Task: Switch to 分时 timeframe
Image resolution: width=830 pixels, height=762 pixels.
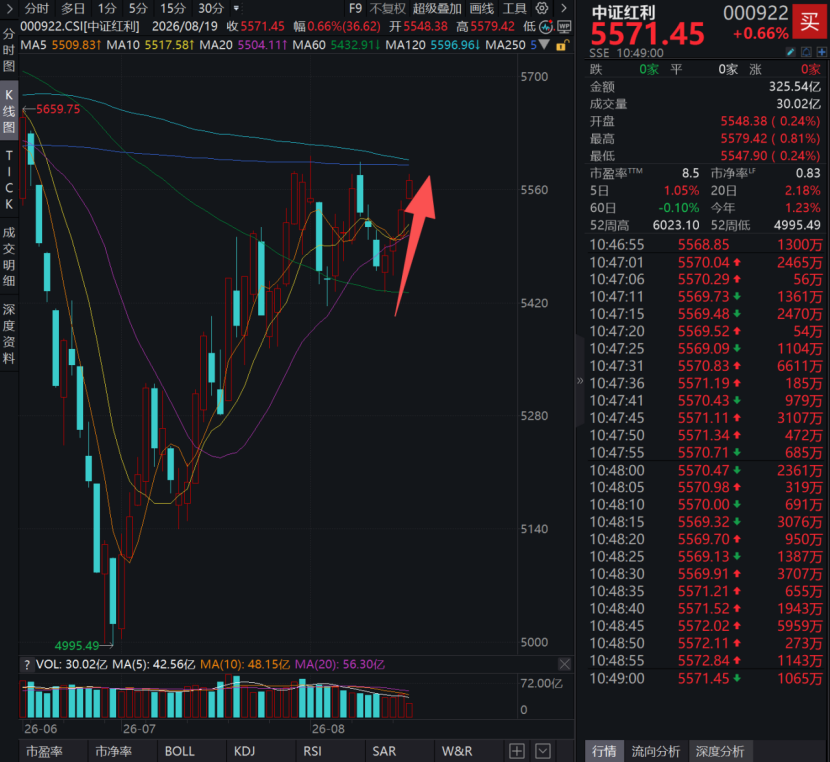Action: tap(37, 8)
